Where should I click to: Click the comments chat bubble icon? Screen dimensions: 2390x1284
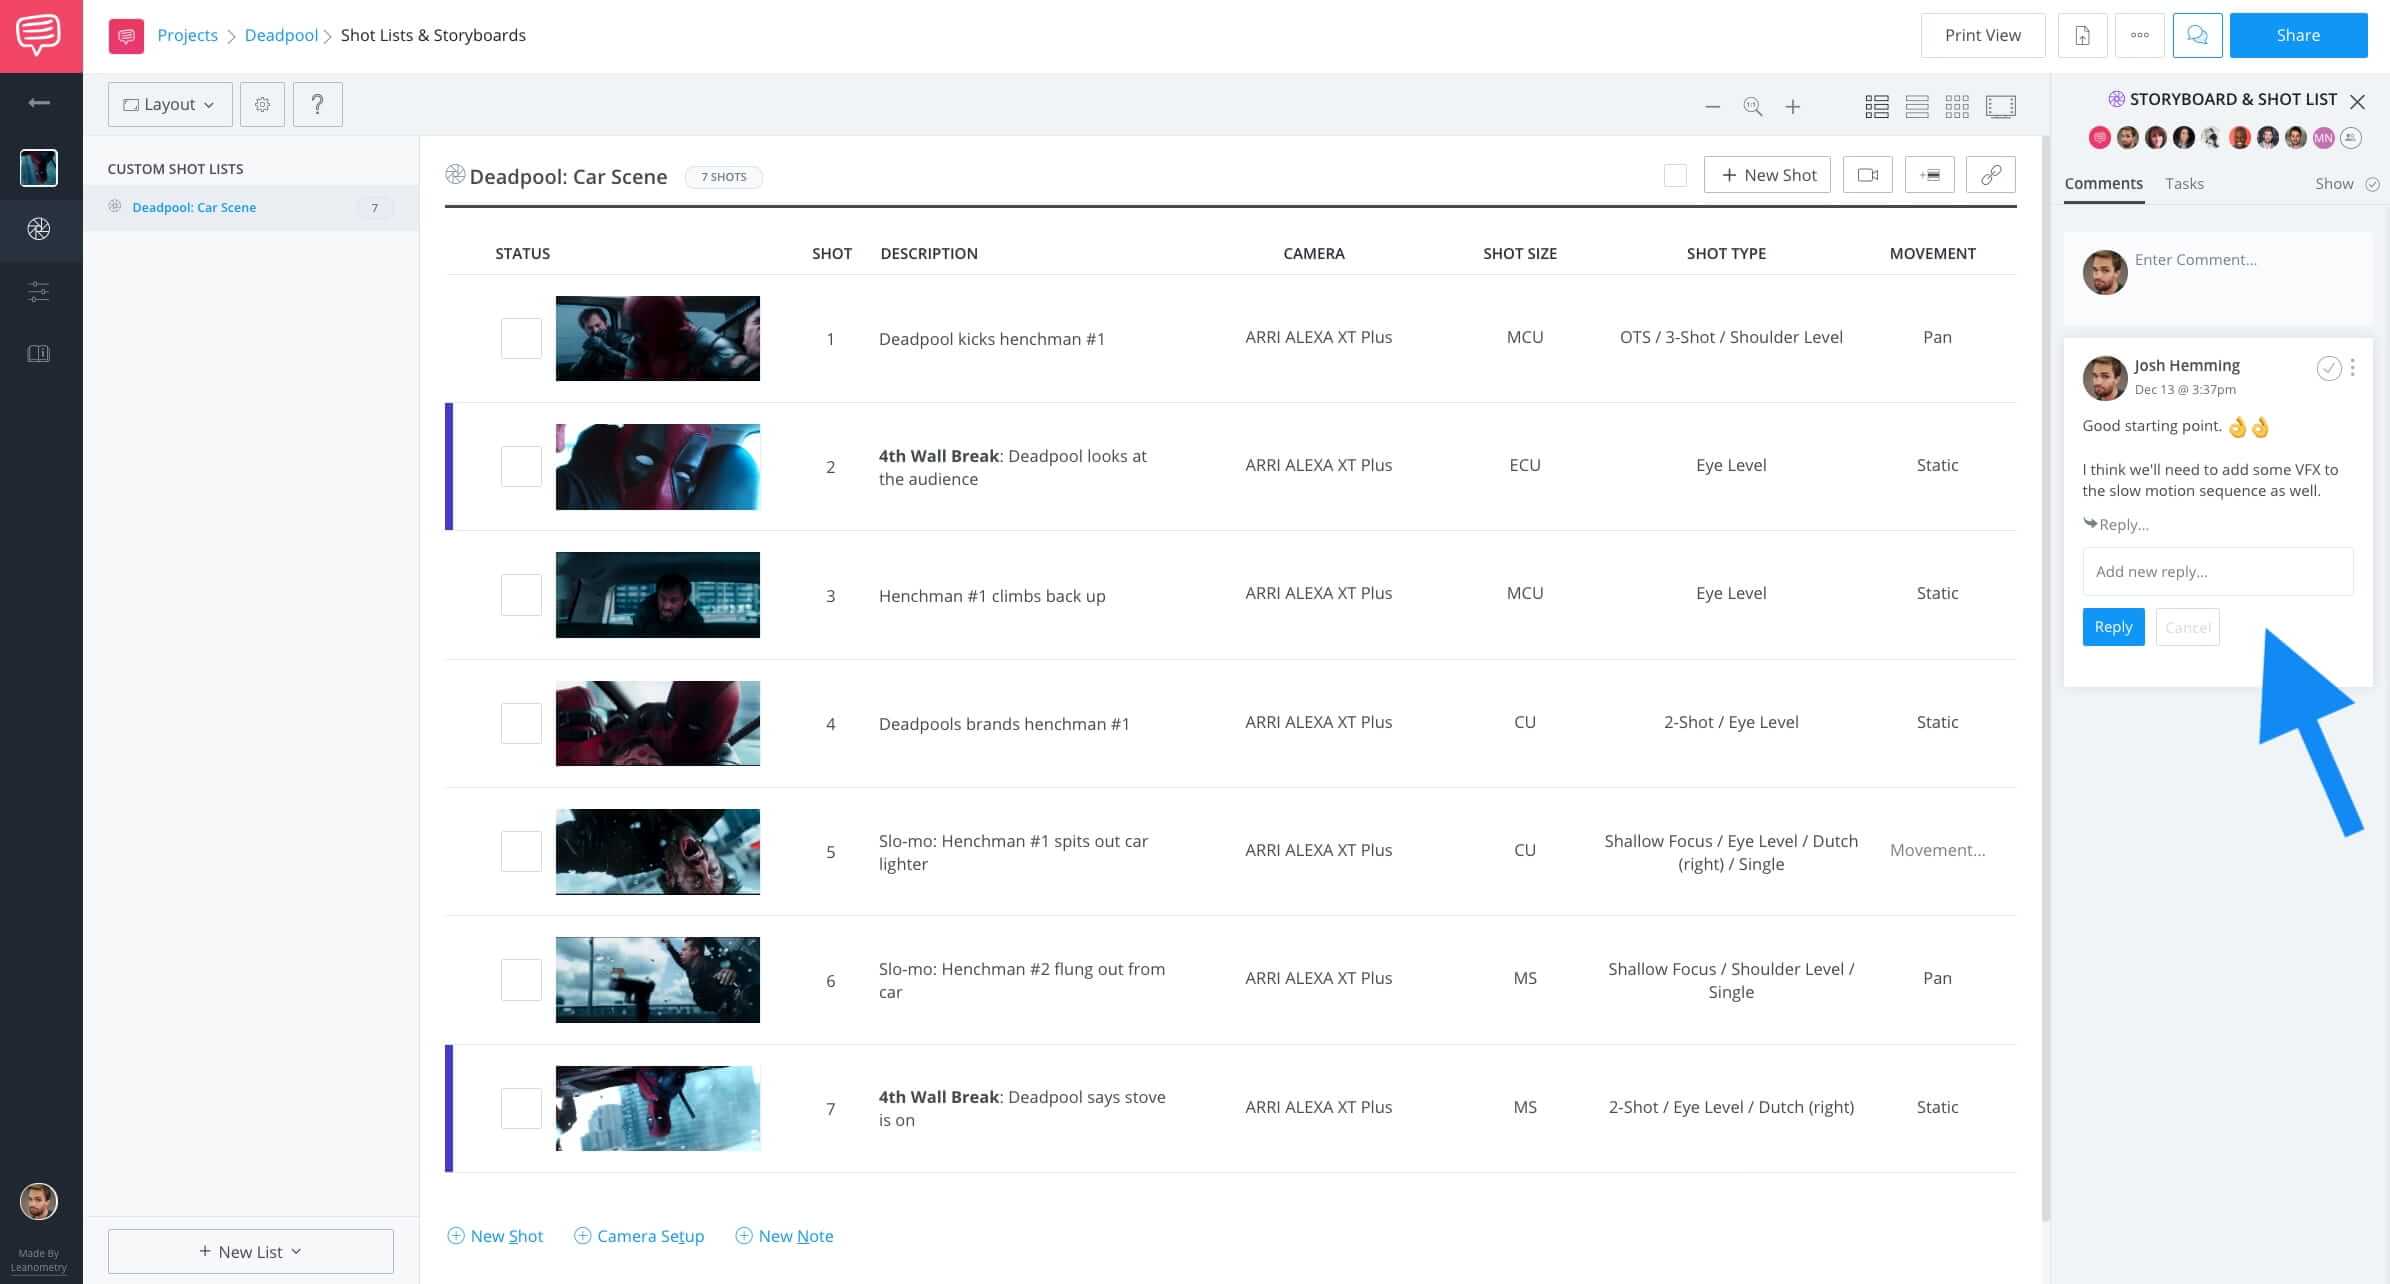(2197, 35)
